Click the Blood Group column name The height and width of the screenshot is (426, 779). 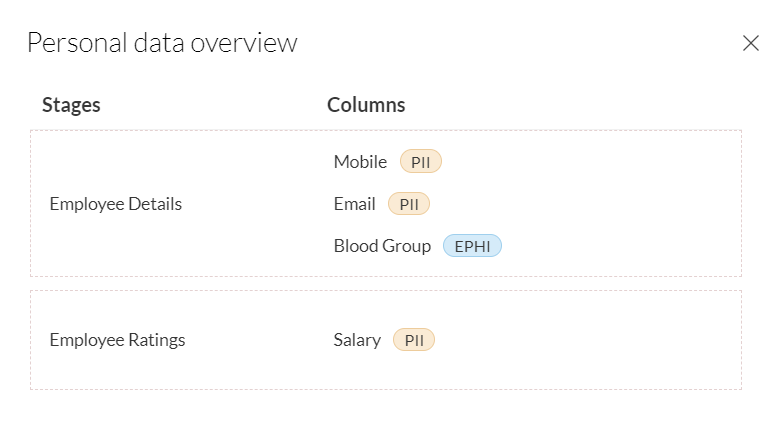tap(382, 246)
